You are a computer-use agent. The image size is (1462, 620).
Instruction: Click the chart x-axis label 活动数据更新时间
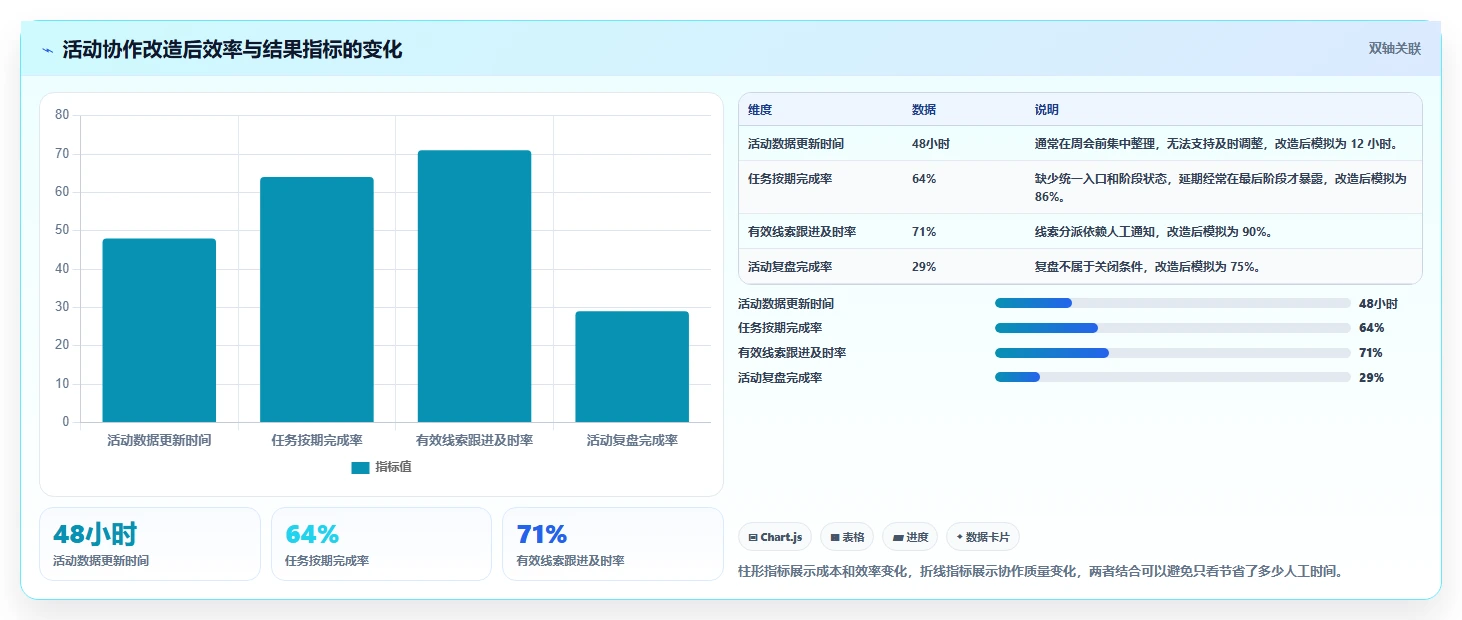[x=159, y=440]
